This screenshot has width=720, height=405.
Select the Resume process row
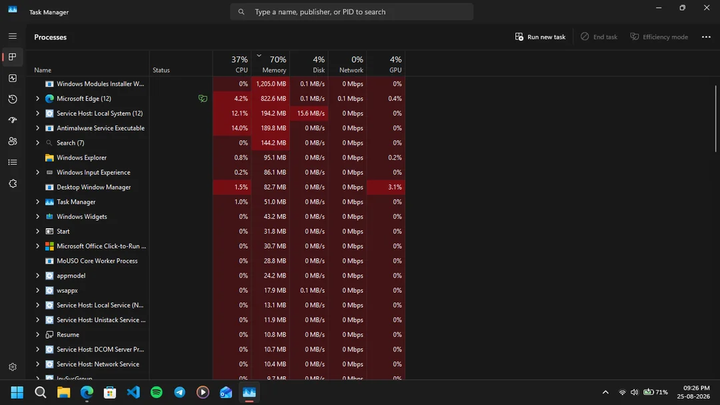pos(215,335)
